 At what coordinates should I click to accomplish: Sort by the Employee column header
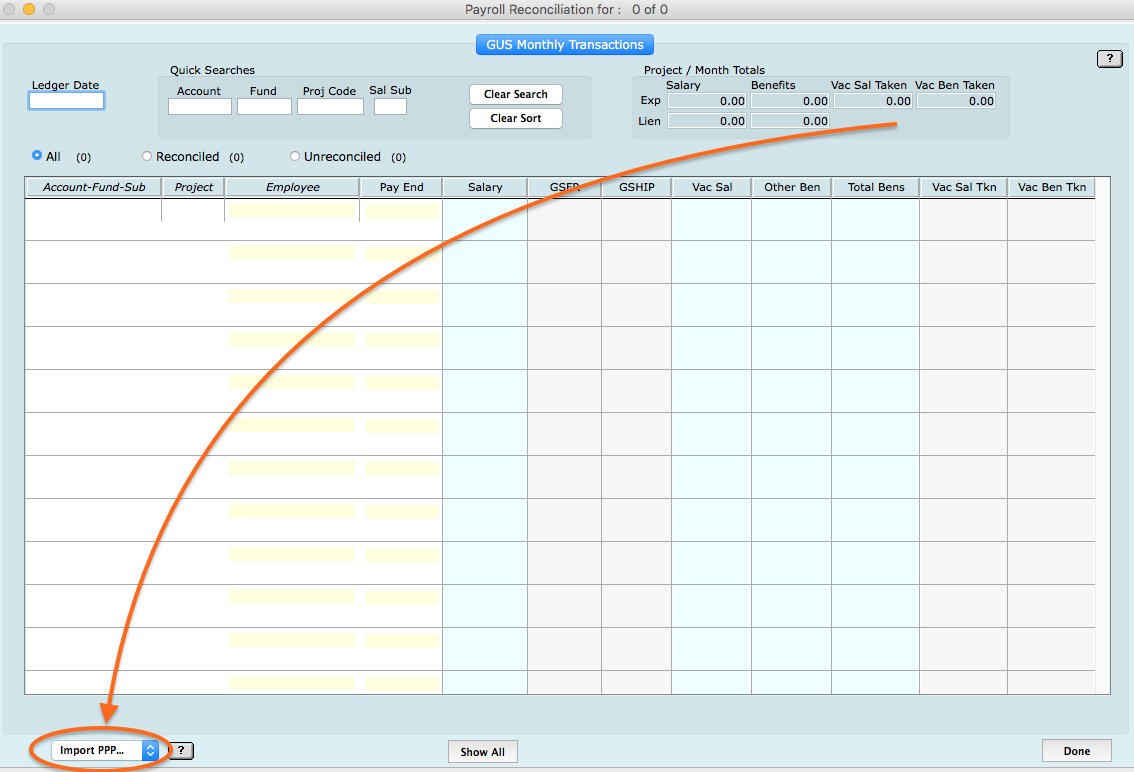click(x=292, y=187)
